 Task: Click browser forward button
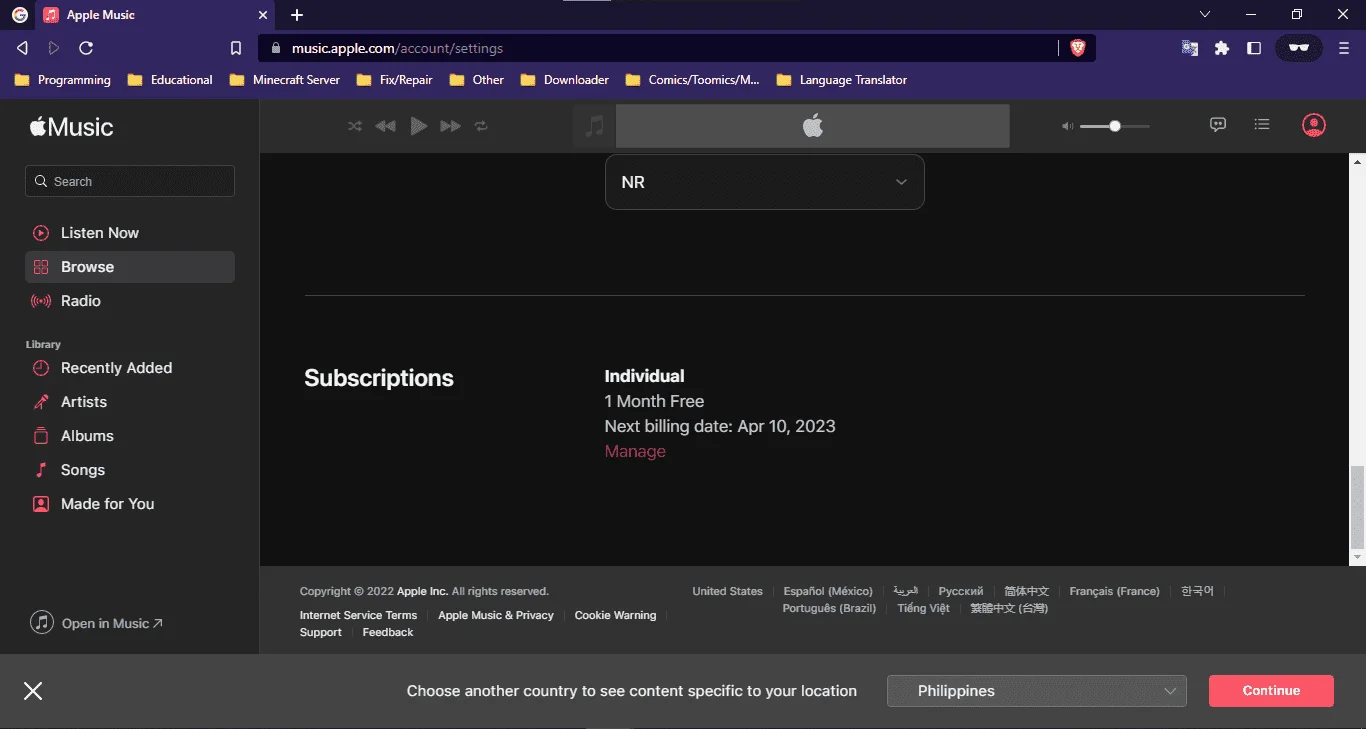point(54,48)
